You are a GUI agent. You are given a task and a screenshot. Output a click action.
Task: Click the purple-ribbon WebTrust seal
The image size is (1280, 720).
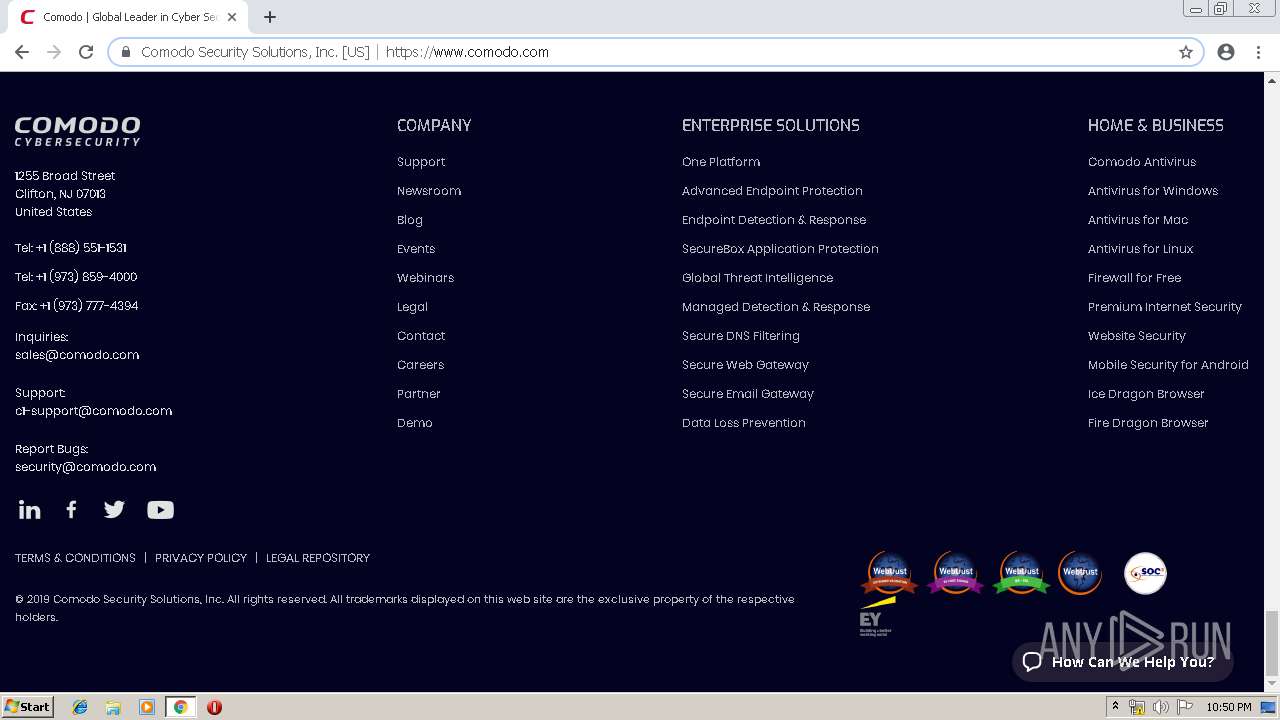(x=955, y=572)
